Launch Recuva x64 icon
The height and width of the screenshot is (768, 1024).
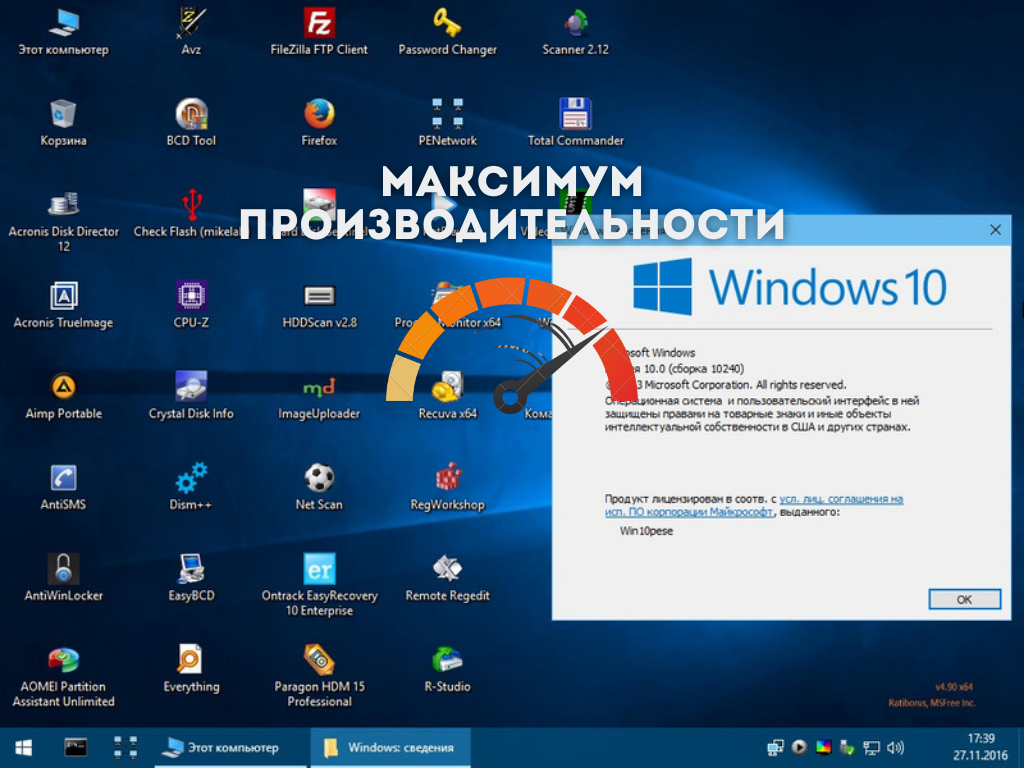click(447, 396)
